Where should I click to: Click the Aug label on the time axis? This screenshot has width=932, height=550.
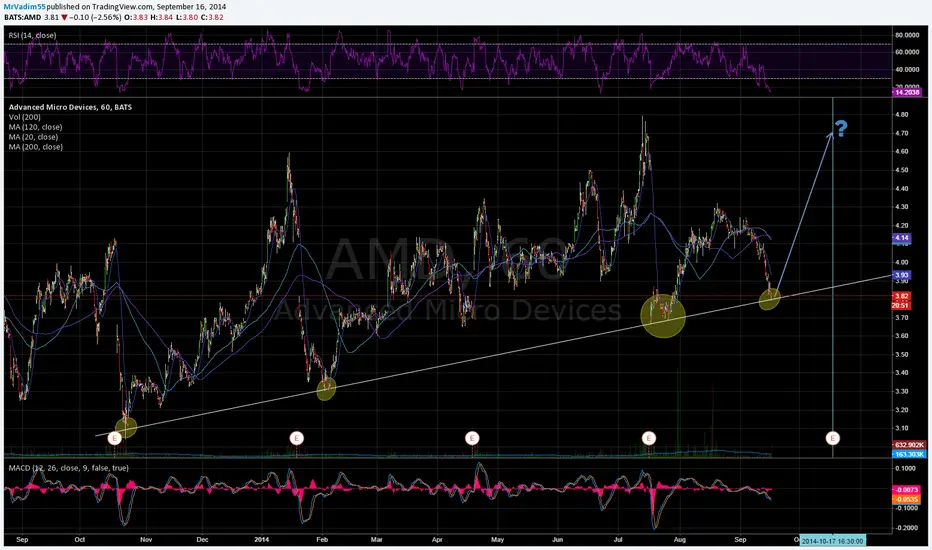tap(679, 540)
